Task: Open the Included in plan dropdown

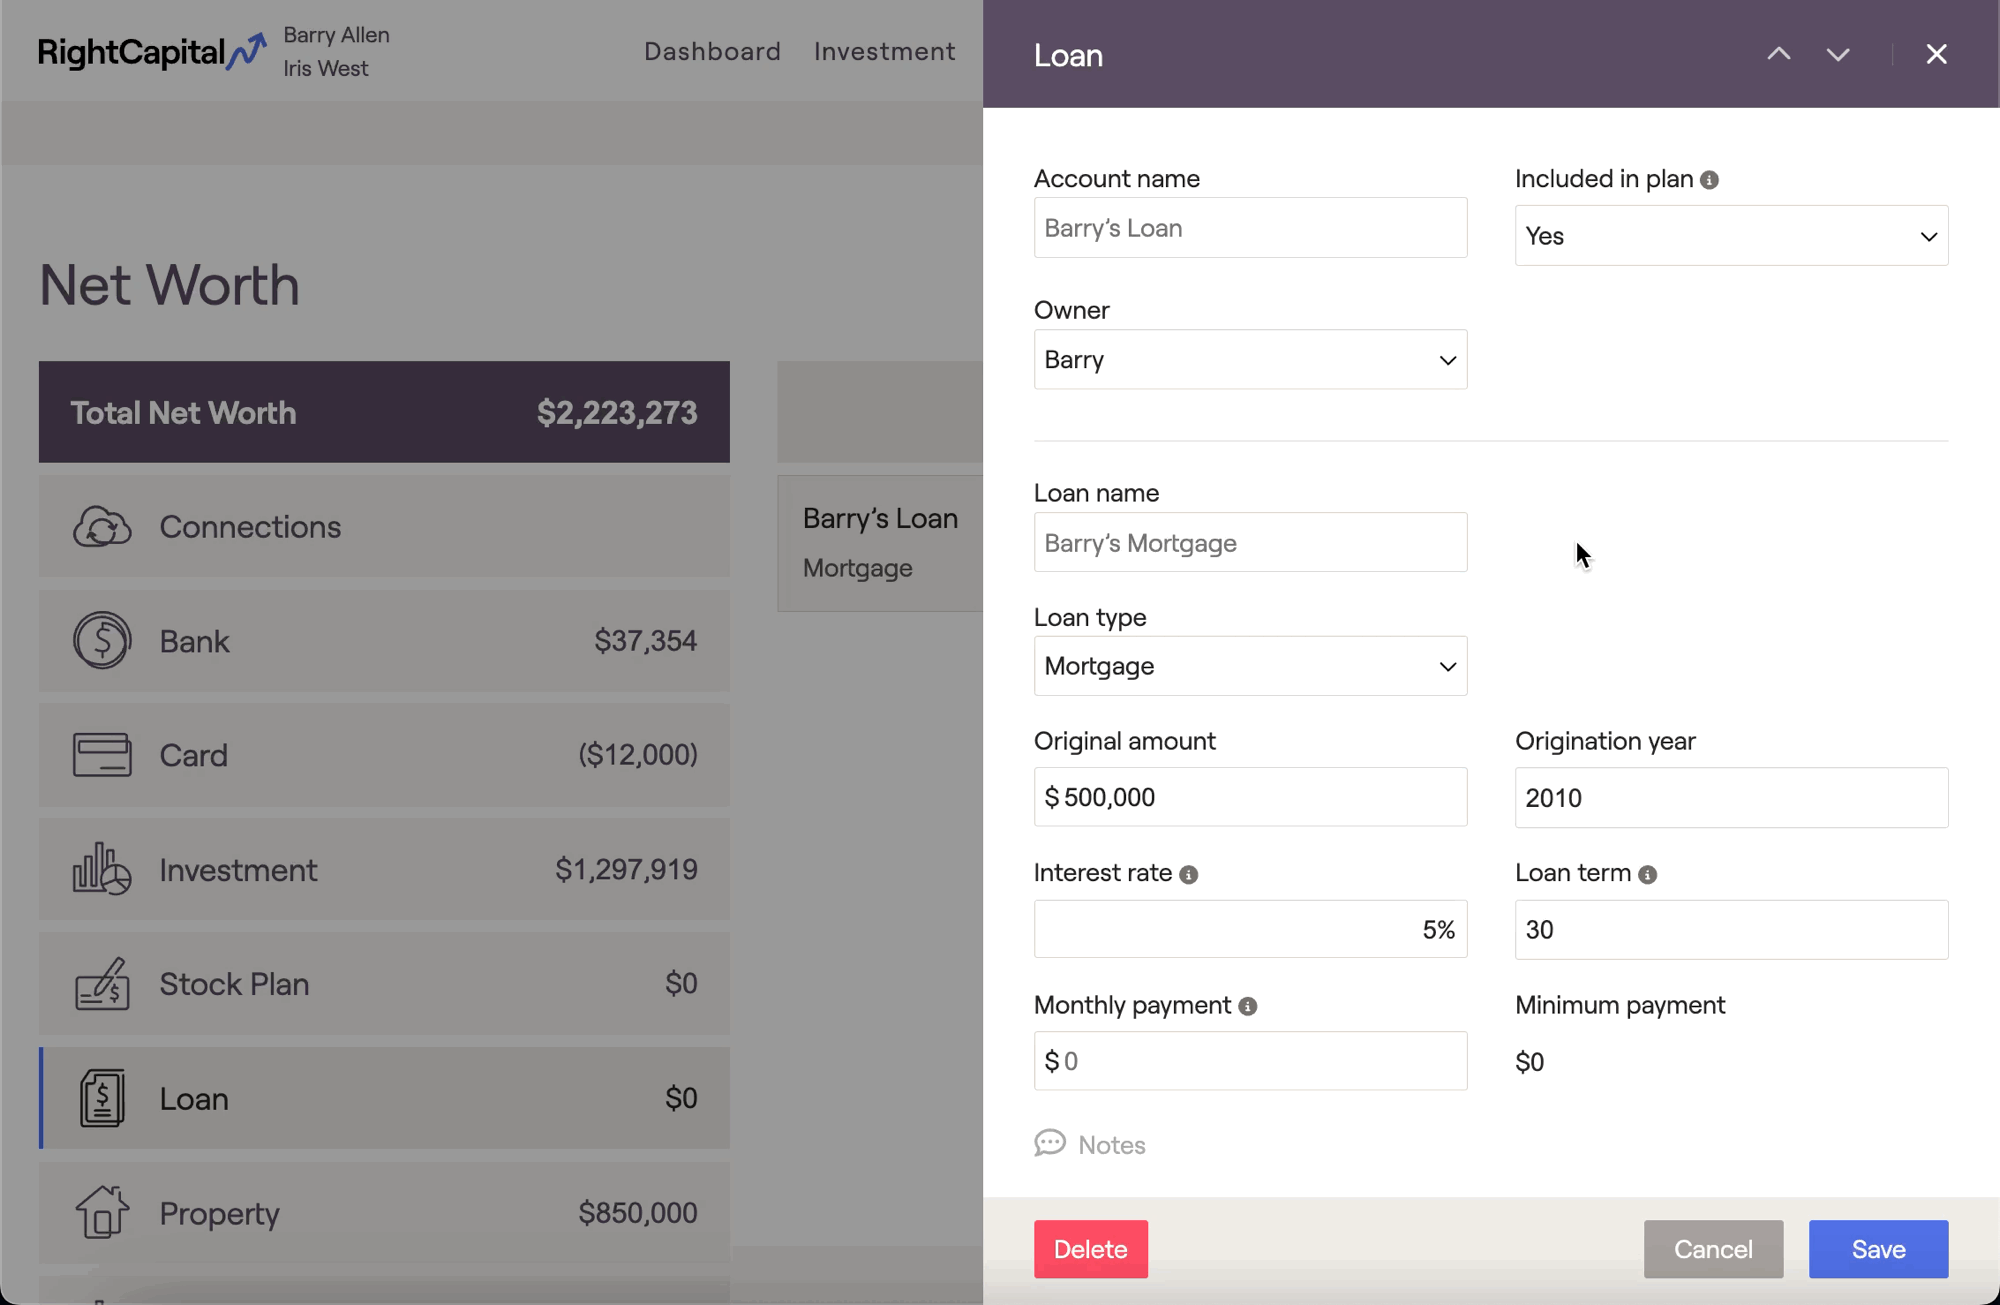Action: 1731,236
